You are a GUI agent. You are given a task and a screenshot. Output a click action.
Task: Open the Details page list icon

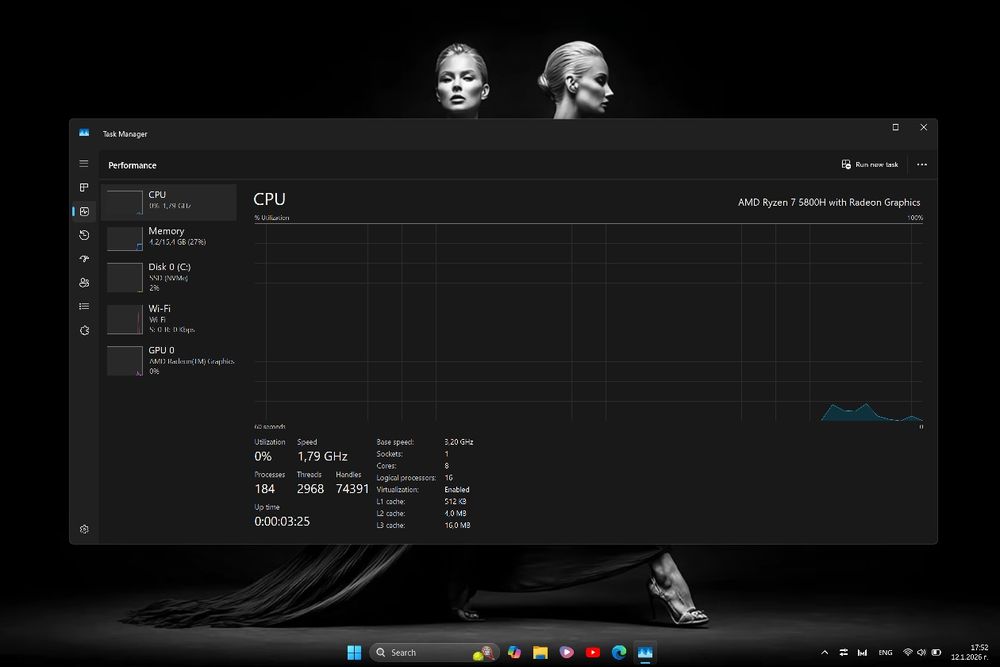pos(84,306)
